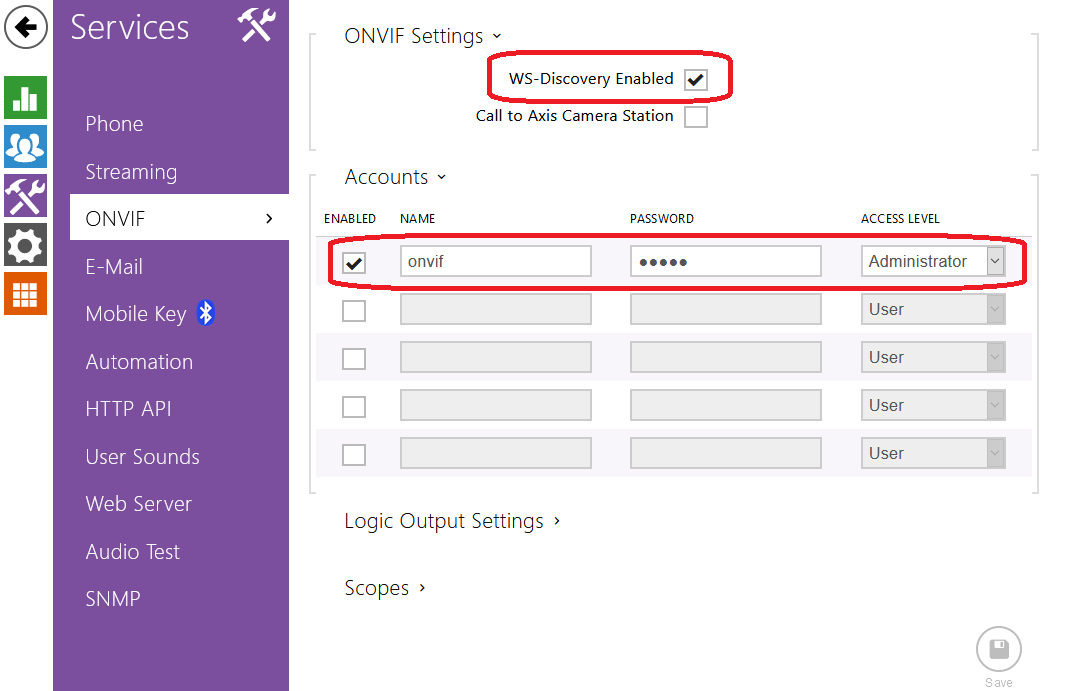Screen dimensions: 1075x691
Task: Click the Bluetooth icon beside Mobile Key
Action: pos(206,313)
